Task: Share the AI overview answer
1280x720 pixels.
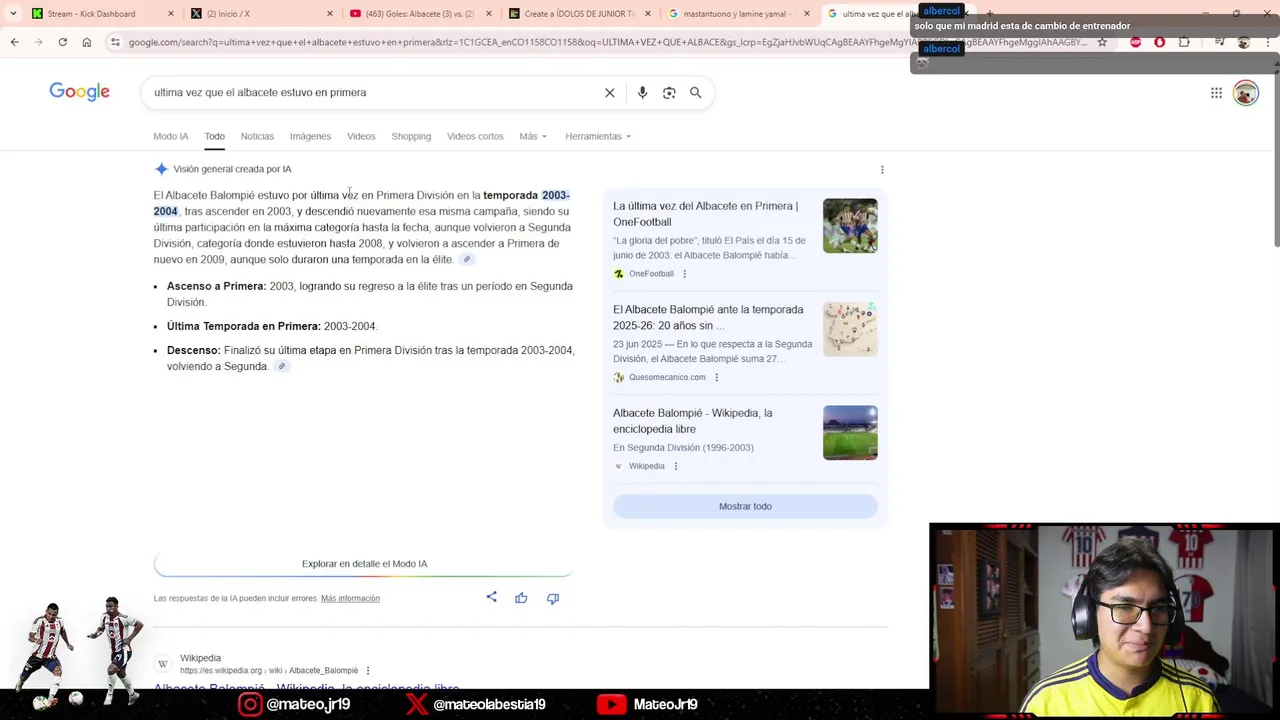Action: (491, 597)
